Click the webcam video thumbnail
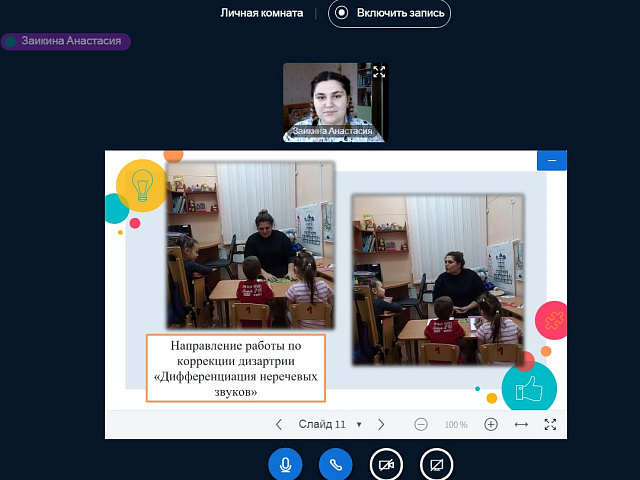Screen dimensions: 640x480 click(335, 98)
